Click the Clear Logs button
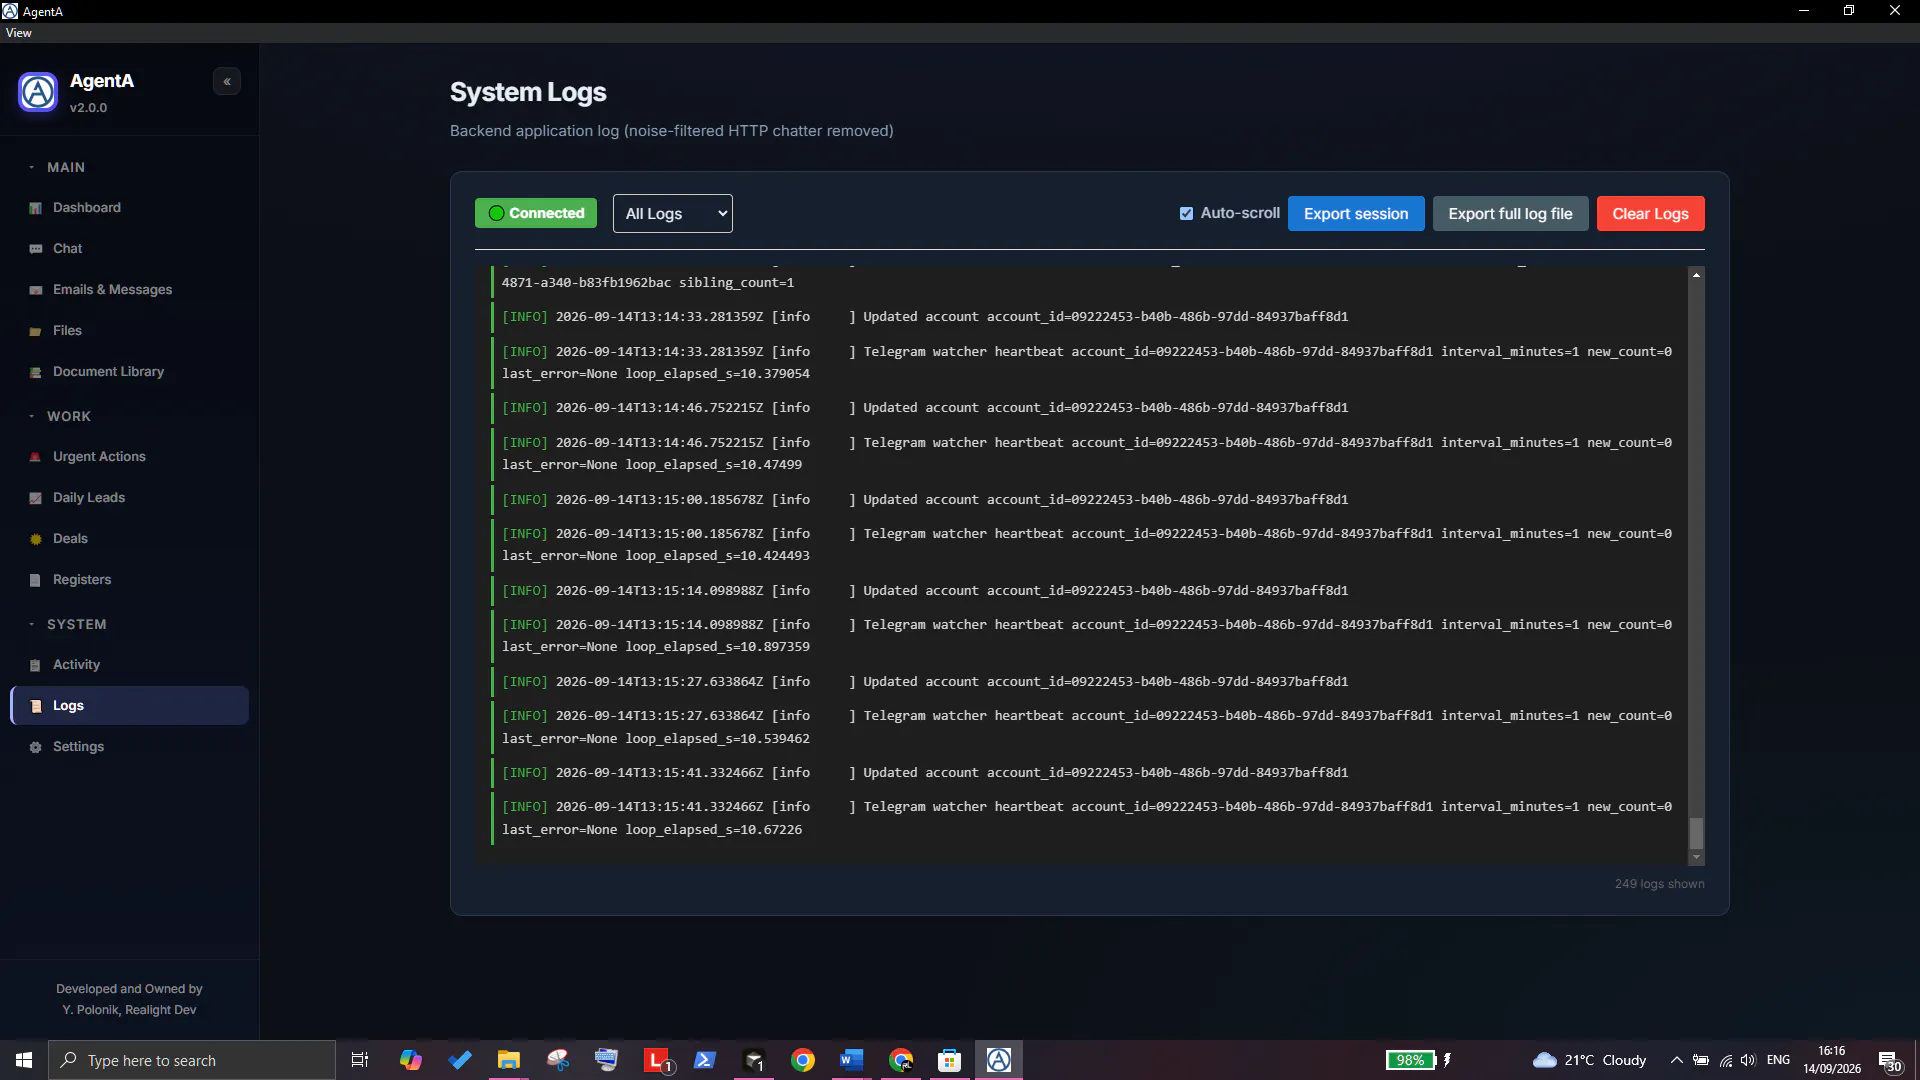 pyautogui.click(x=1650, y=214)
